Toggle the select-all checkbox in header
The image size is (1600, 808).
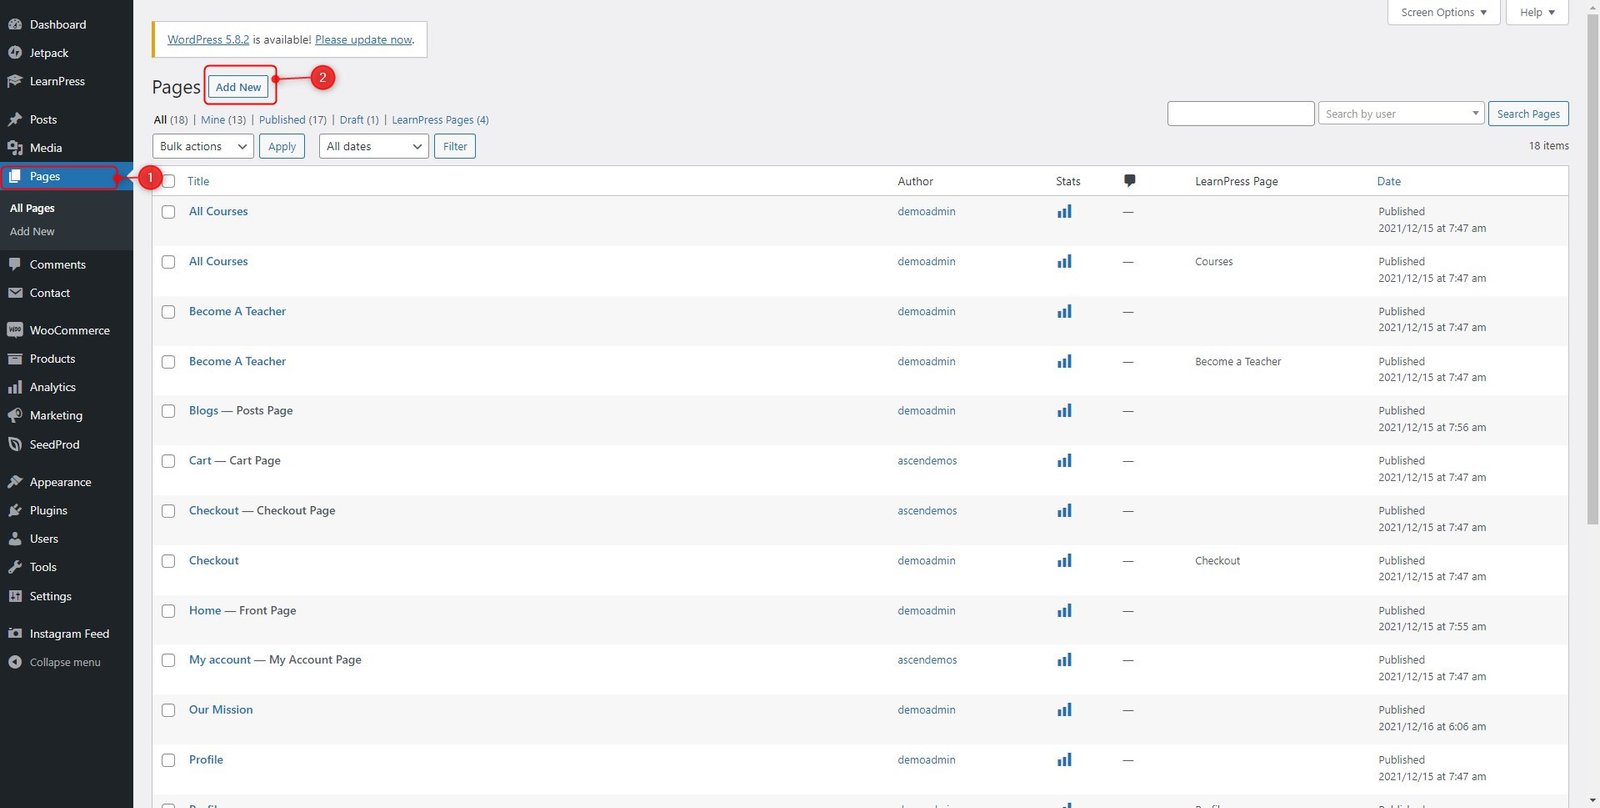(169, 181)
